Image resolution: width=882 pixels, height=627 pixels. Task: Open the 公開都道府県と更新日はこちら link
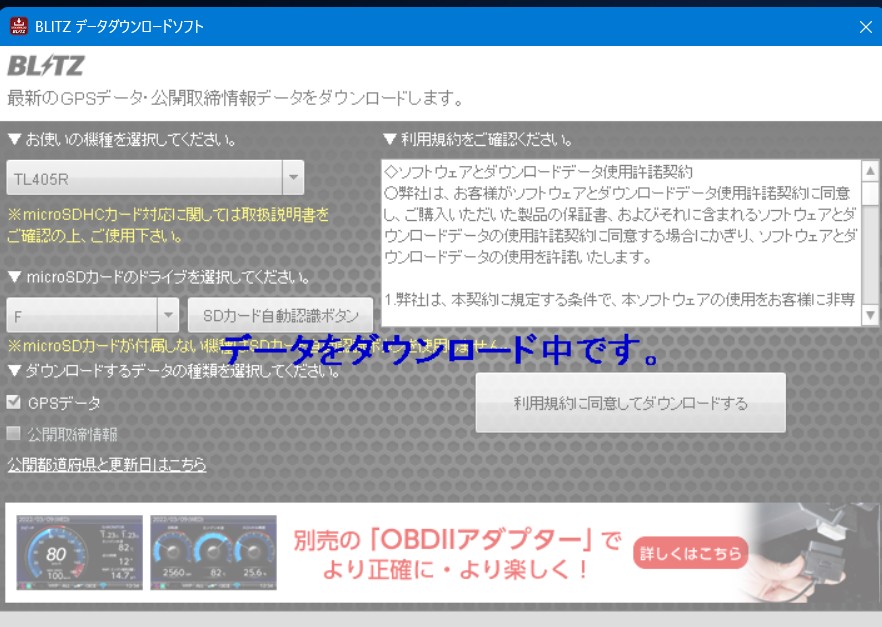coord(107,464)
